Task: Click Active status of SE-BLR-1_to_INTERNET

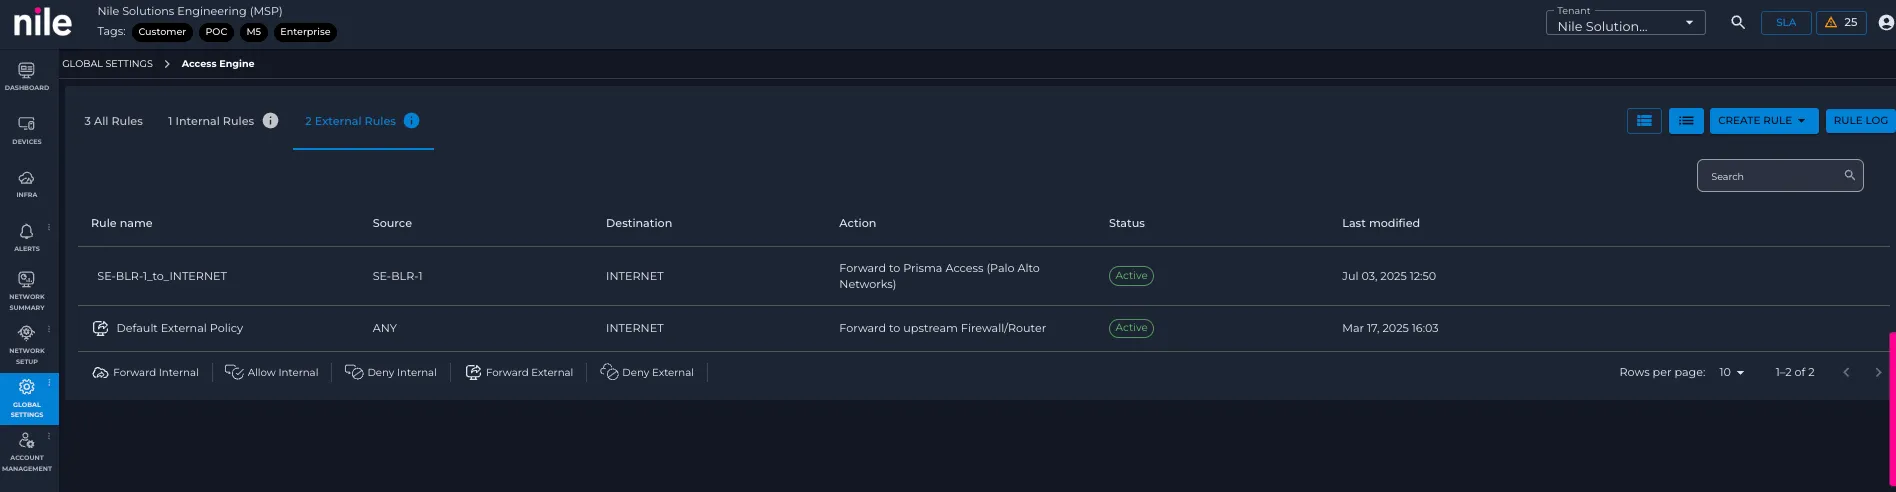Action: tap(1131, 276)
